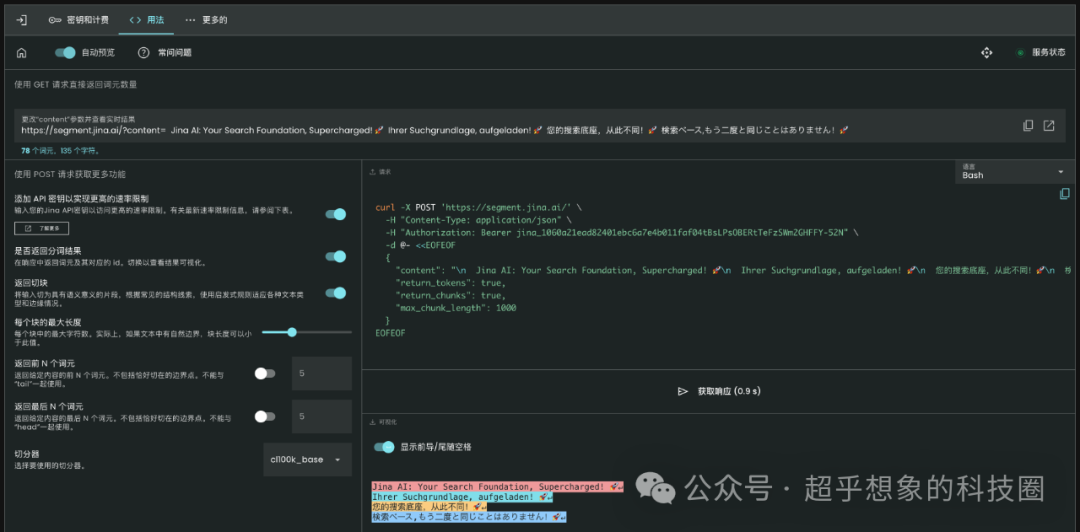Expand the cl100k_base tokenizer dropdown

[x=307, y=459]
